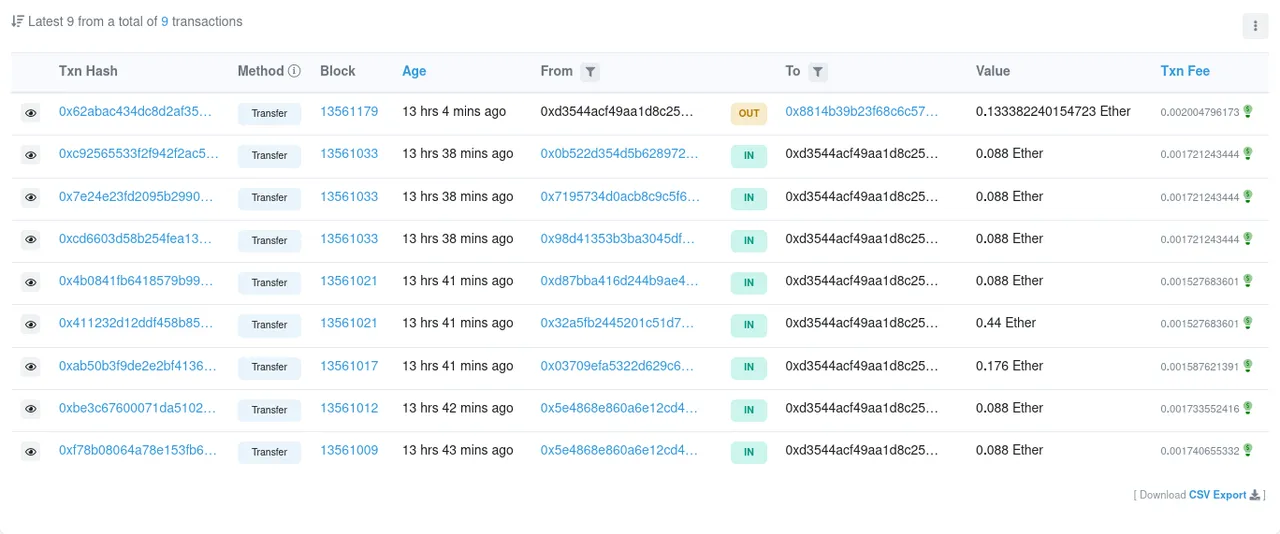Viewport: 1280px width, 534px height.
Task: Open block 13561017
Action: (x=349, y=365)
